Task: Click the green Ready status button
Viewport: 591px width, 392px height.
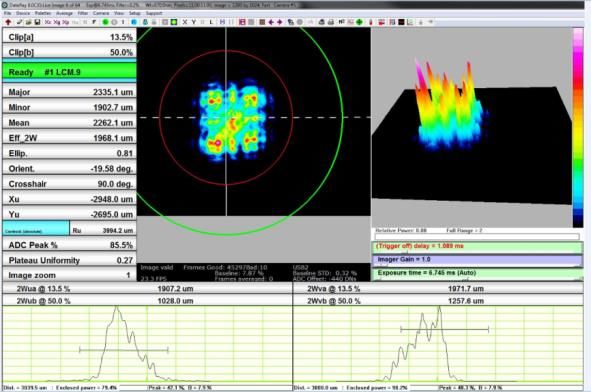Action: (x=69, y=72)
